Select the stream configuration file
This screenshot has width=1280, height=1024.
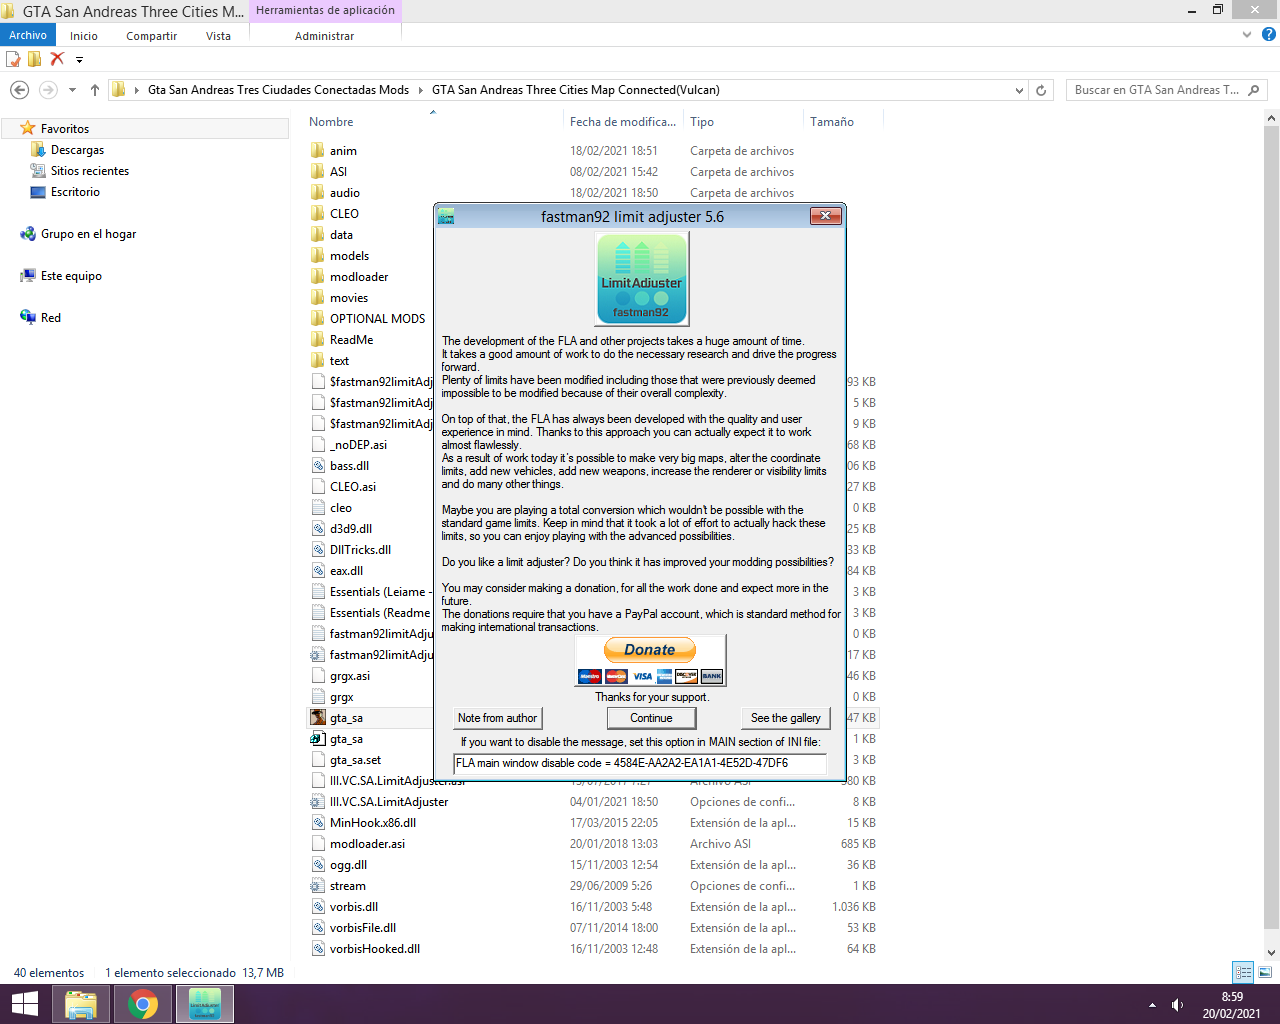tap(347, 886)
